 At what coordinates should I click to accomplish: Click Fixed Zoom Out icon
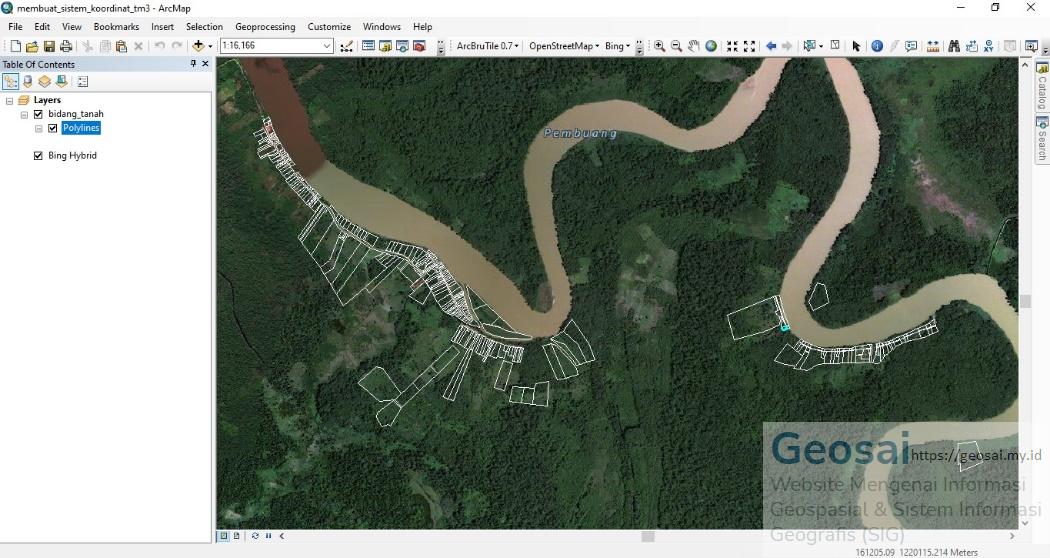[x=749, y=46]
